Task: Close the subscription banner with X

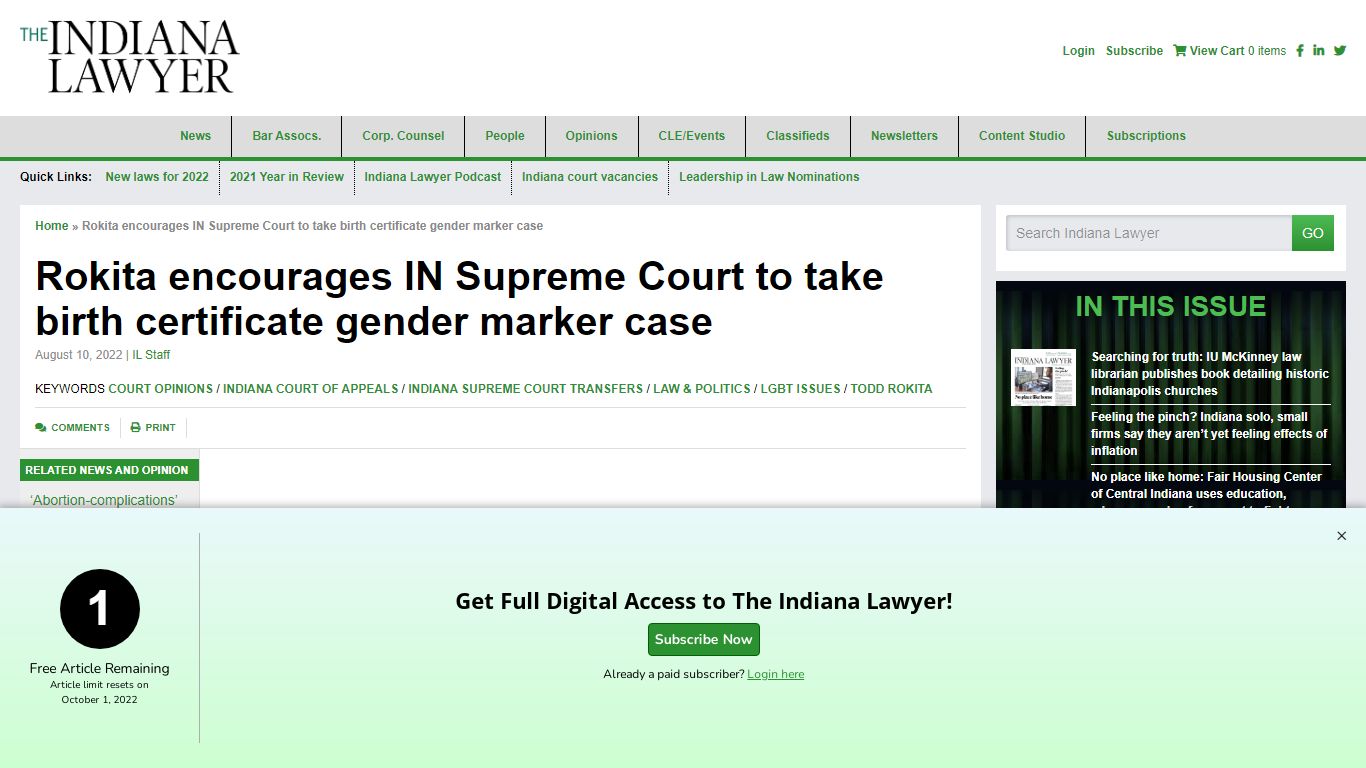Action: pyautogui.click(x=1342, y=536)
